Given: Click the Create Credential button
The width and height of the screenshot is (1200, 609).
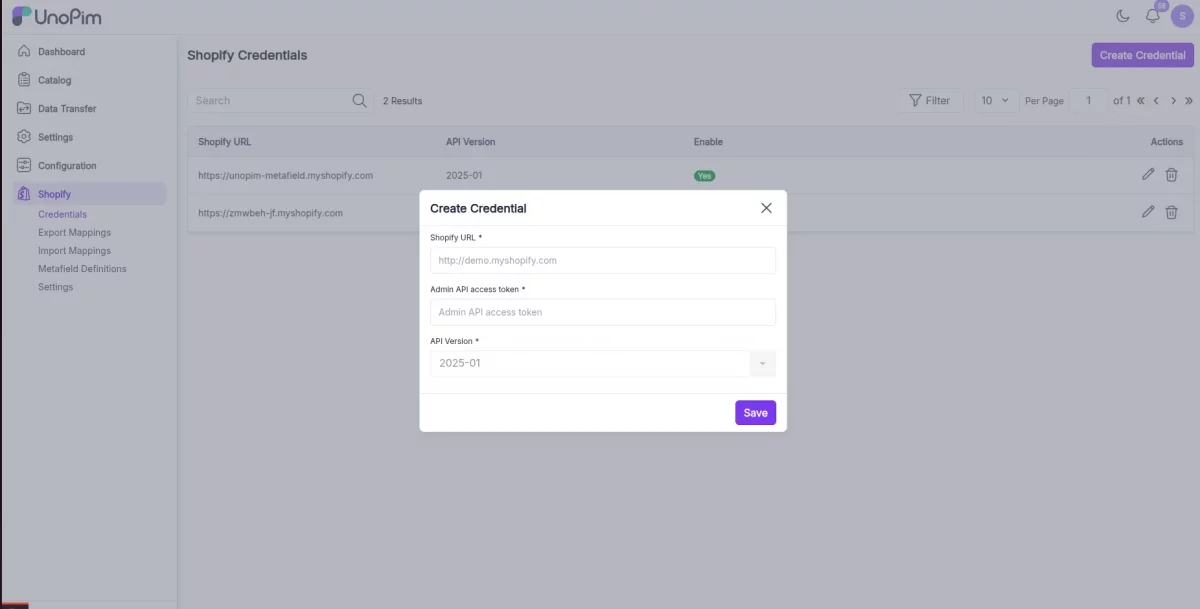Looking at the screenshot, I should [x=1141, y=55].
